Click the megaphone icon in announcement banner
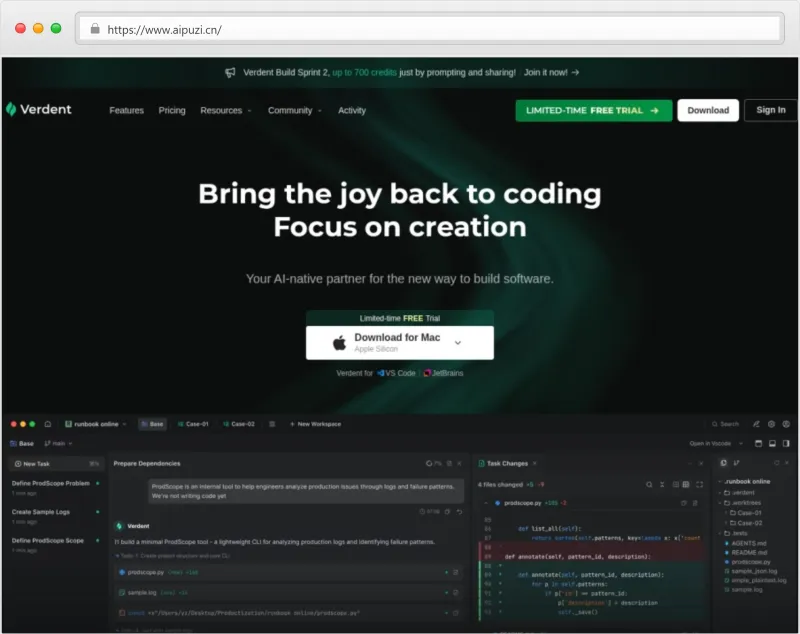The width and height of the screenshot is (800, 634). pos(230,73)
